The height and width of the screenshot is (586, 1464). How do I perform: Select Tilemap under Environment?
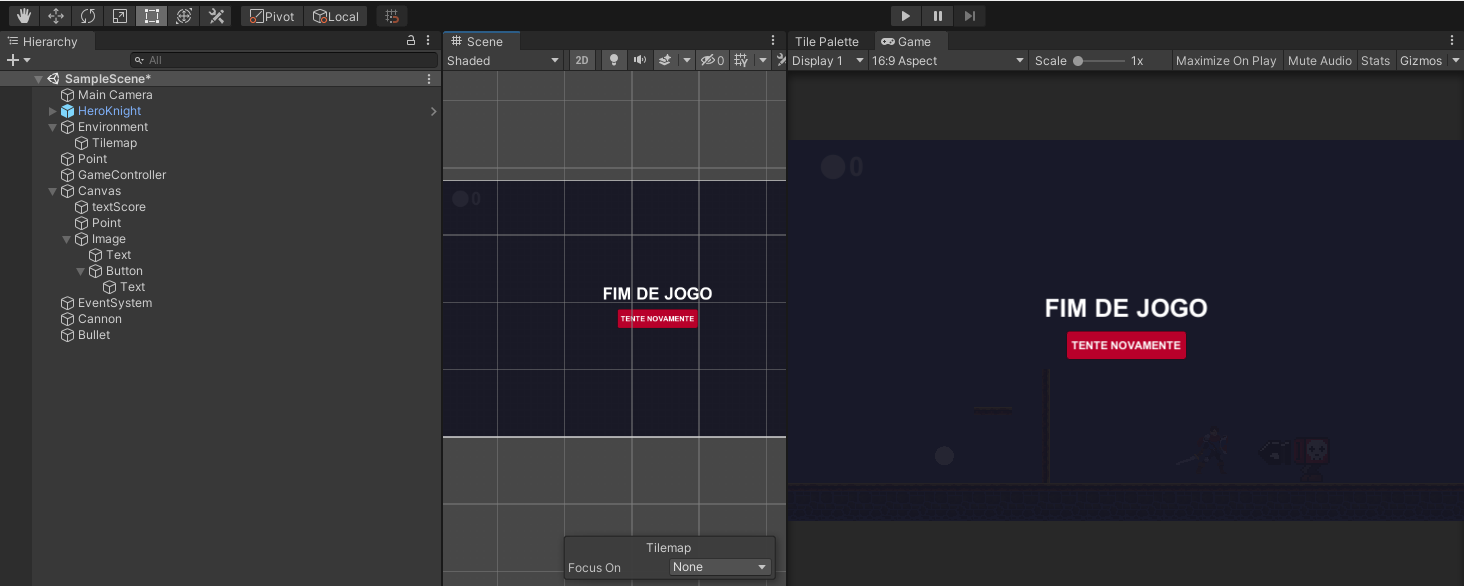[x=114, y=143]
